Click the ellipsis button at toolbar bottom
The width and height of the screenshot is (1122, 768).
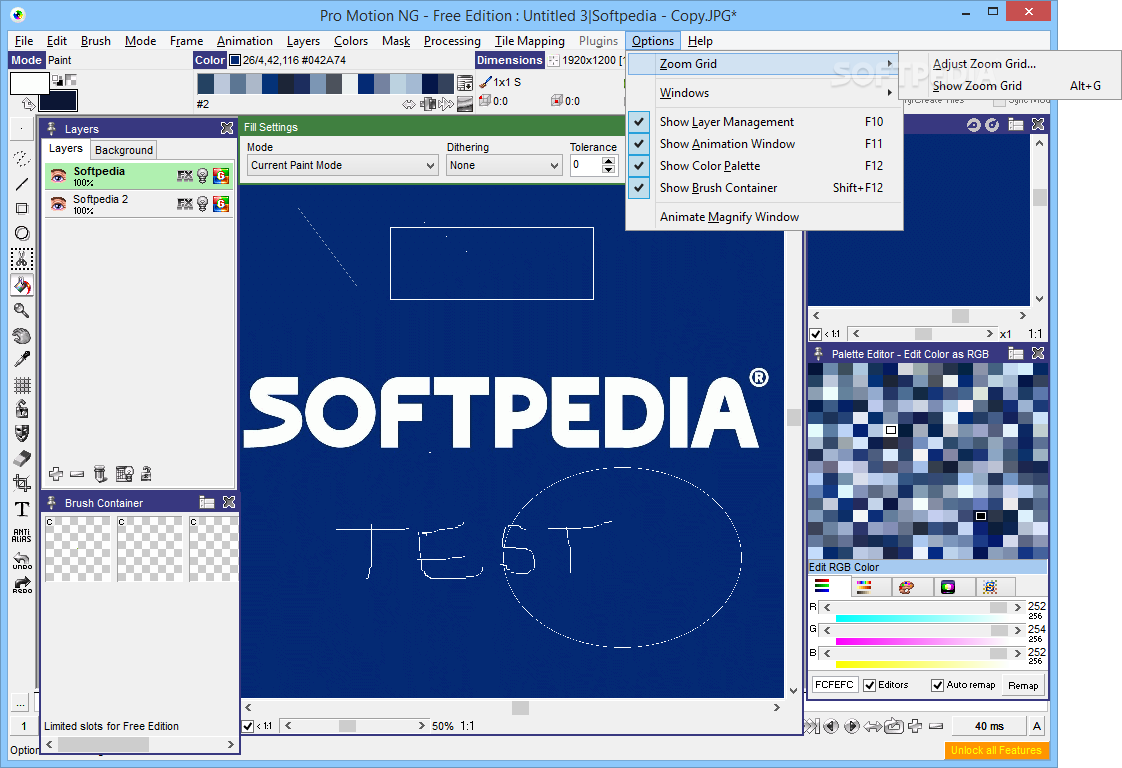(21, 703)
